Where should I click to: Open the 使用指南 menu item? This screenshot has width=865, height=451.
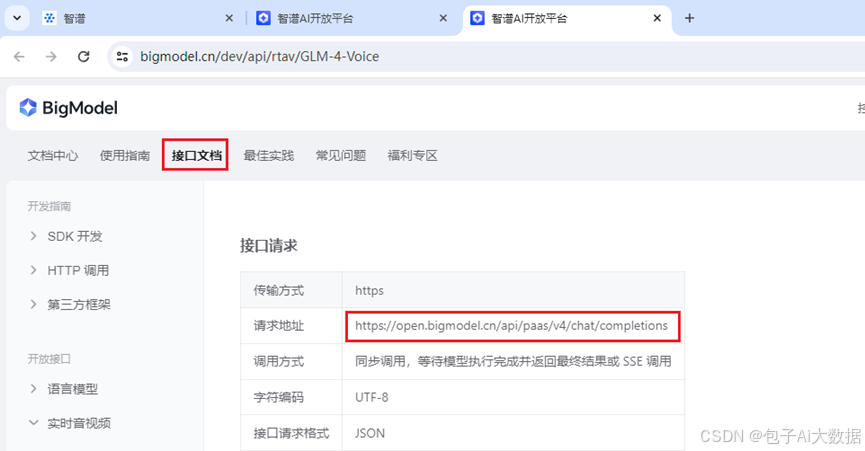[x=125, y=155]
